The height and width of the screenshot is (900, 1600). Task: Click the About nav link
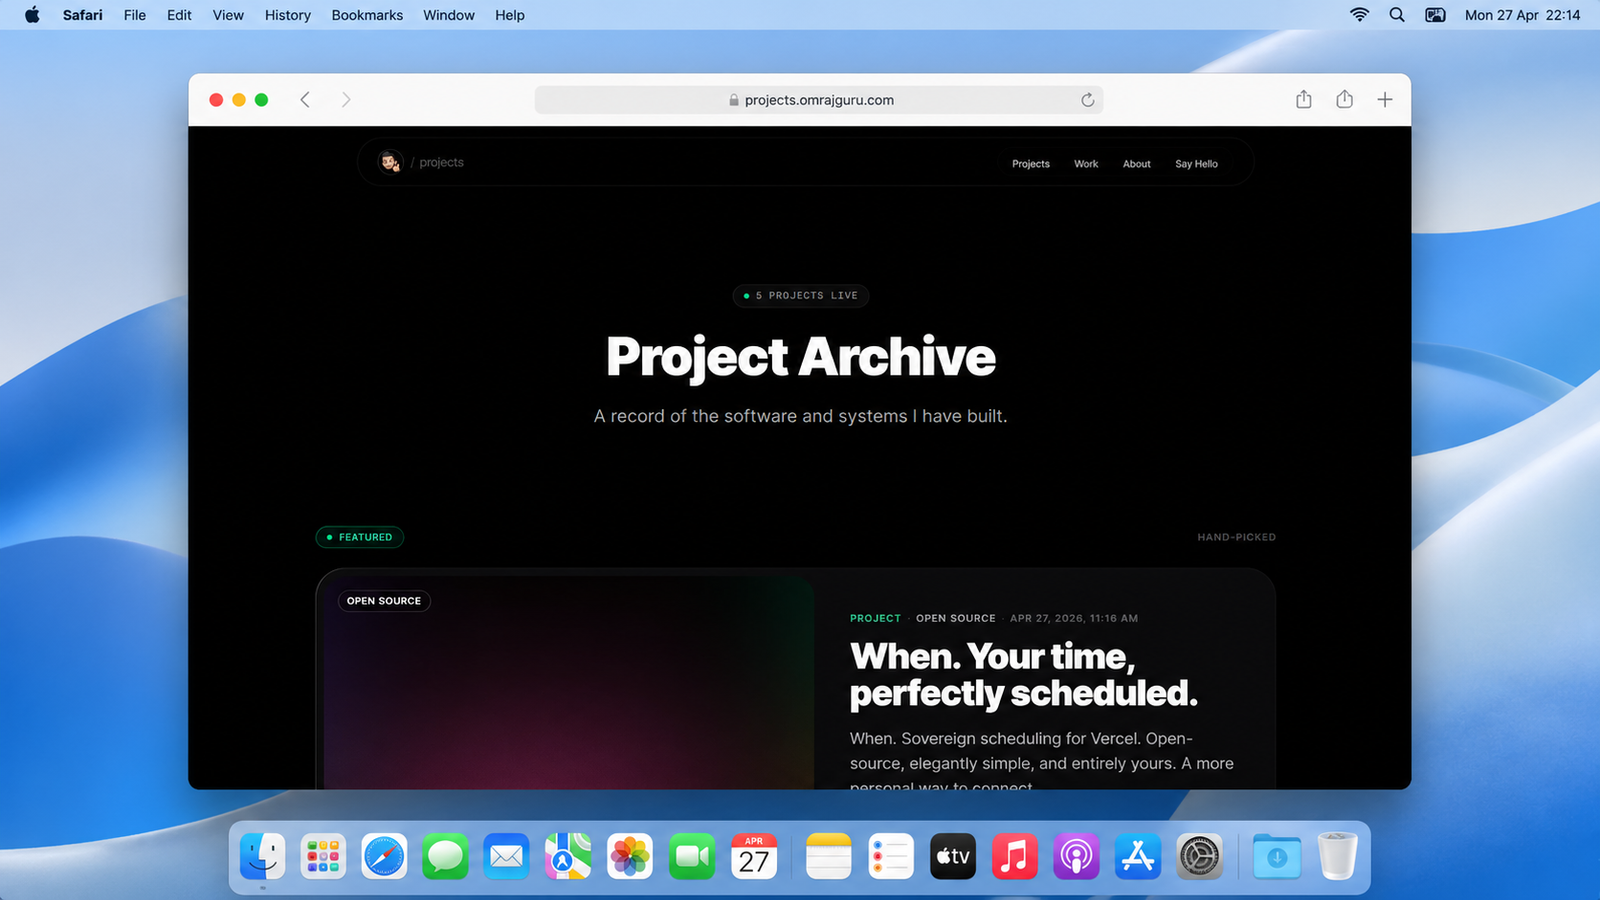[1137, 164]
